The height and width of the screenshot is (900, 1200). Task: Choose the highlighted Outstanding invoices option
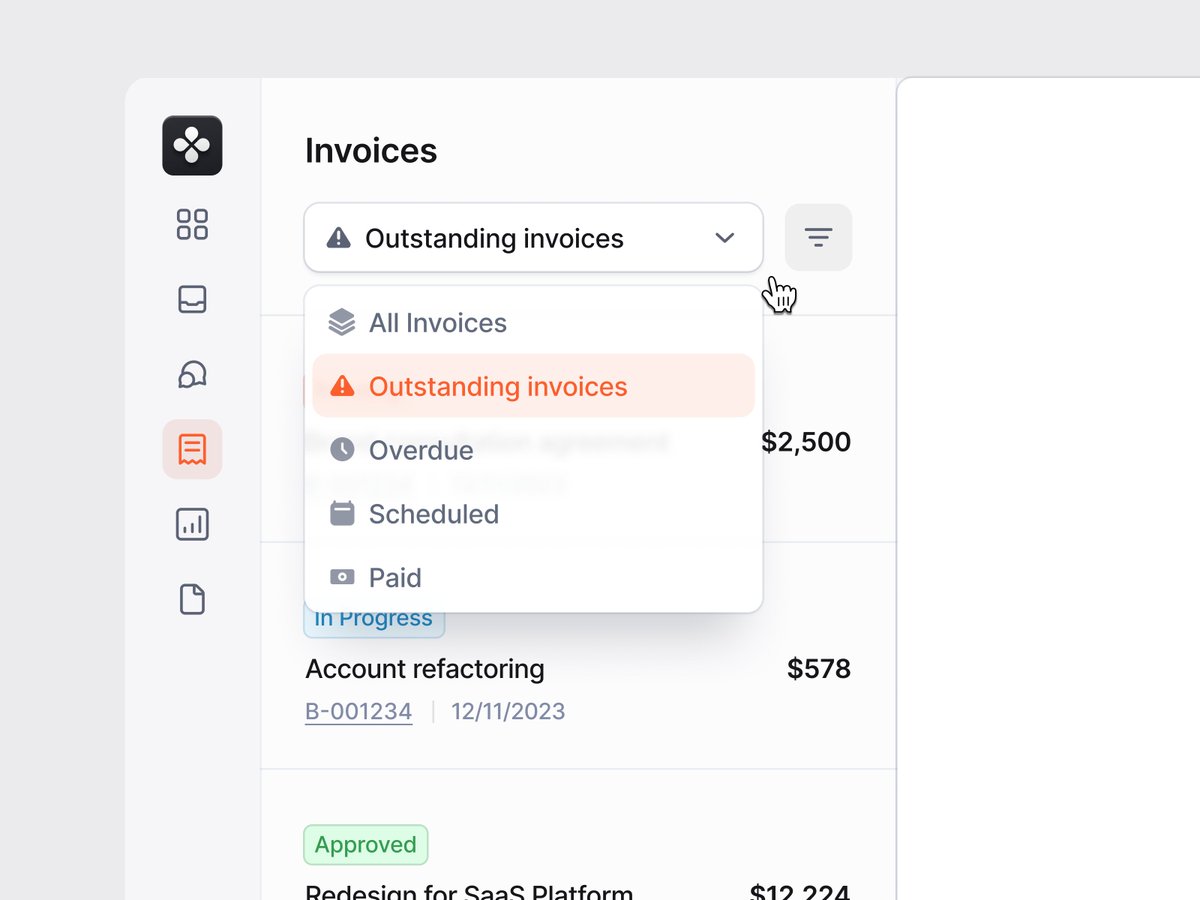tap(533, 386)
